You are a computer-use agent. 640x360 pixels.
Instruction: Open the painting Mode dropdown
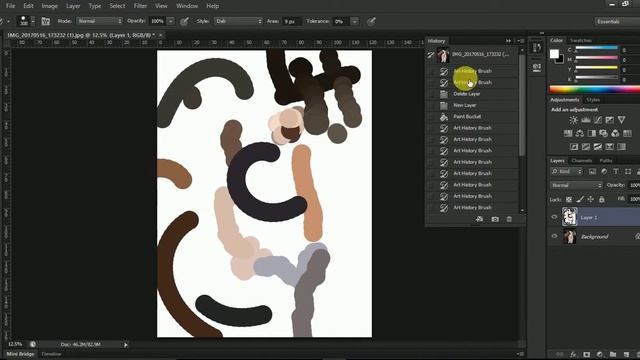tap(99, 21)
